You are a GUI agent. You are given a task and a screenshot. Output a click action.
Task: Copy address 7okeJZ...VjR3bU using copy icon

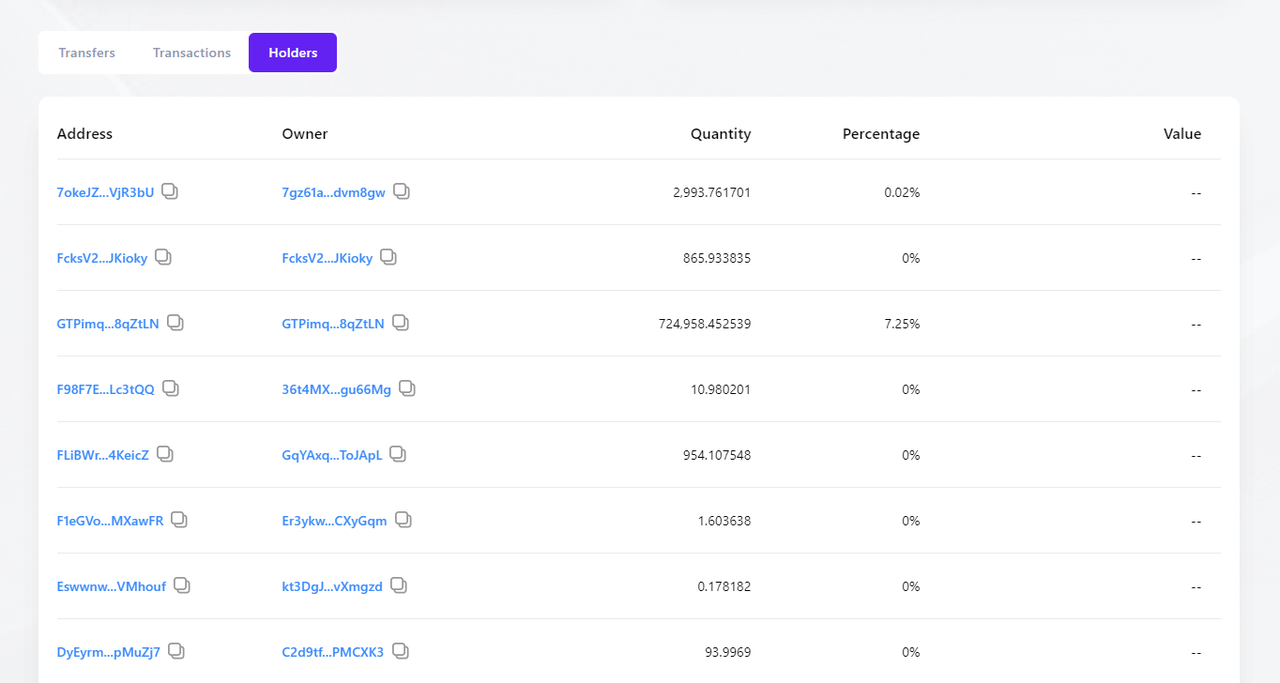170,191
